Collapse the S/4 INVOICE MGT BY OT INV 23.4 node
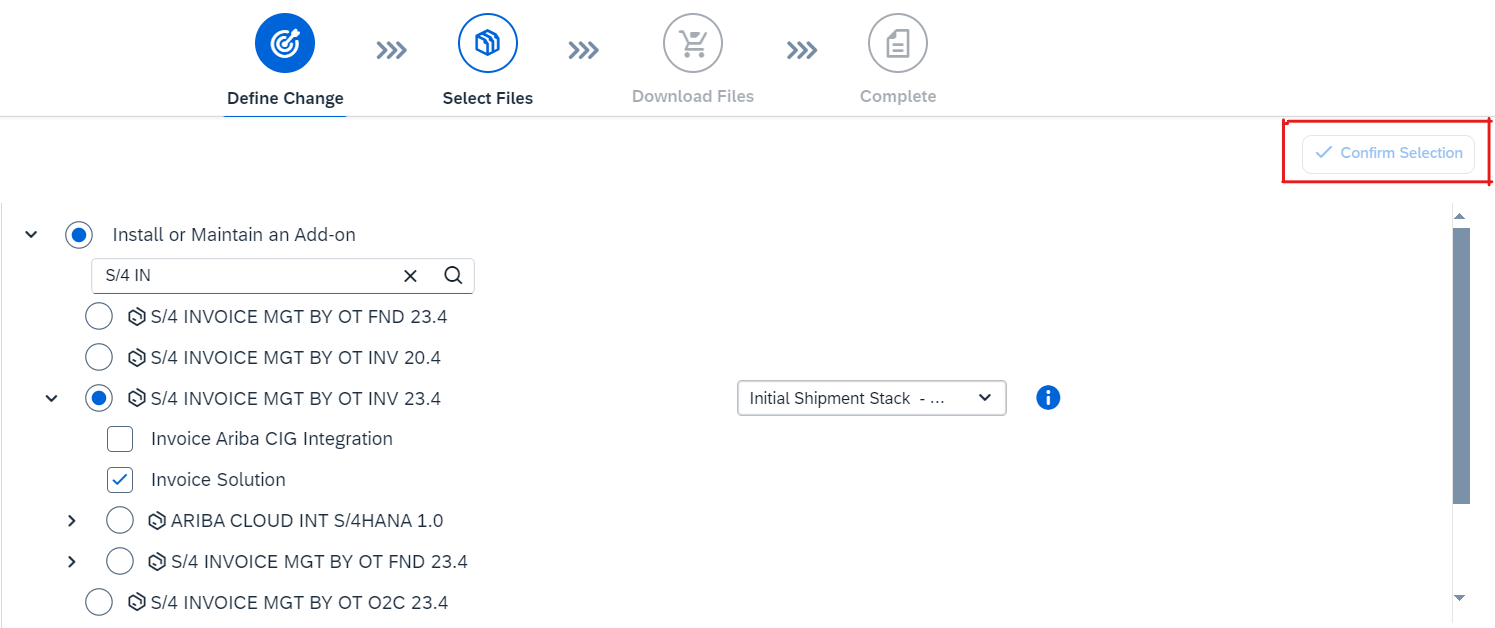1495x628 pixels. [51, 399]
